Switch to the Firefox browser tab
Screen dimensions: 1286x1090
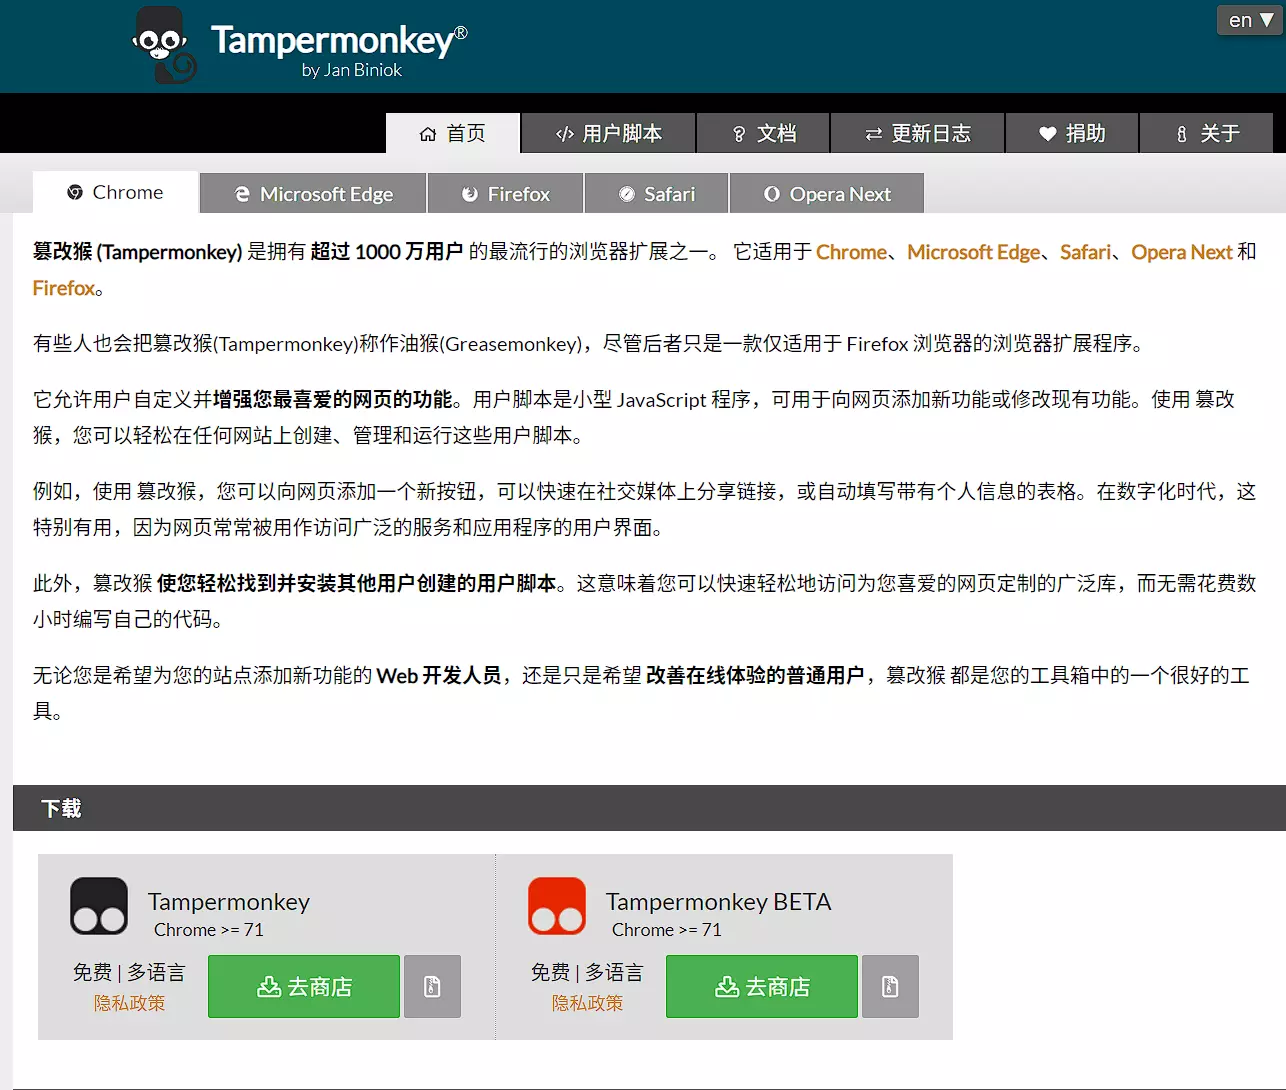click(506, 194)
